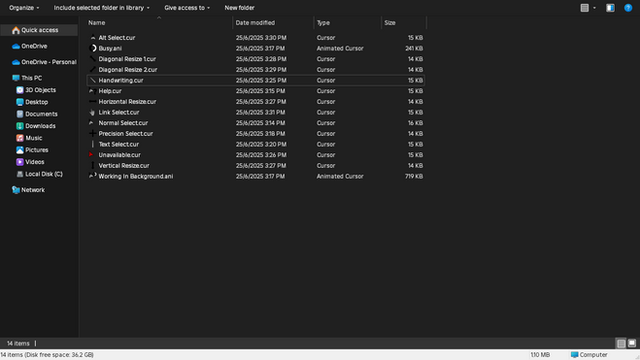The width and height of the screenshot is (640, 360).
Task: Open the view options dropdown arrow
Action: coord(594,8)
